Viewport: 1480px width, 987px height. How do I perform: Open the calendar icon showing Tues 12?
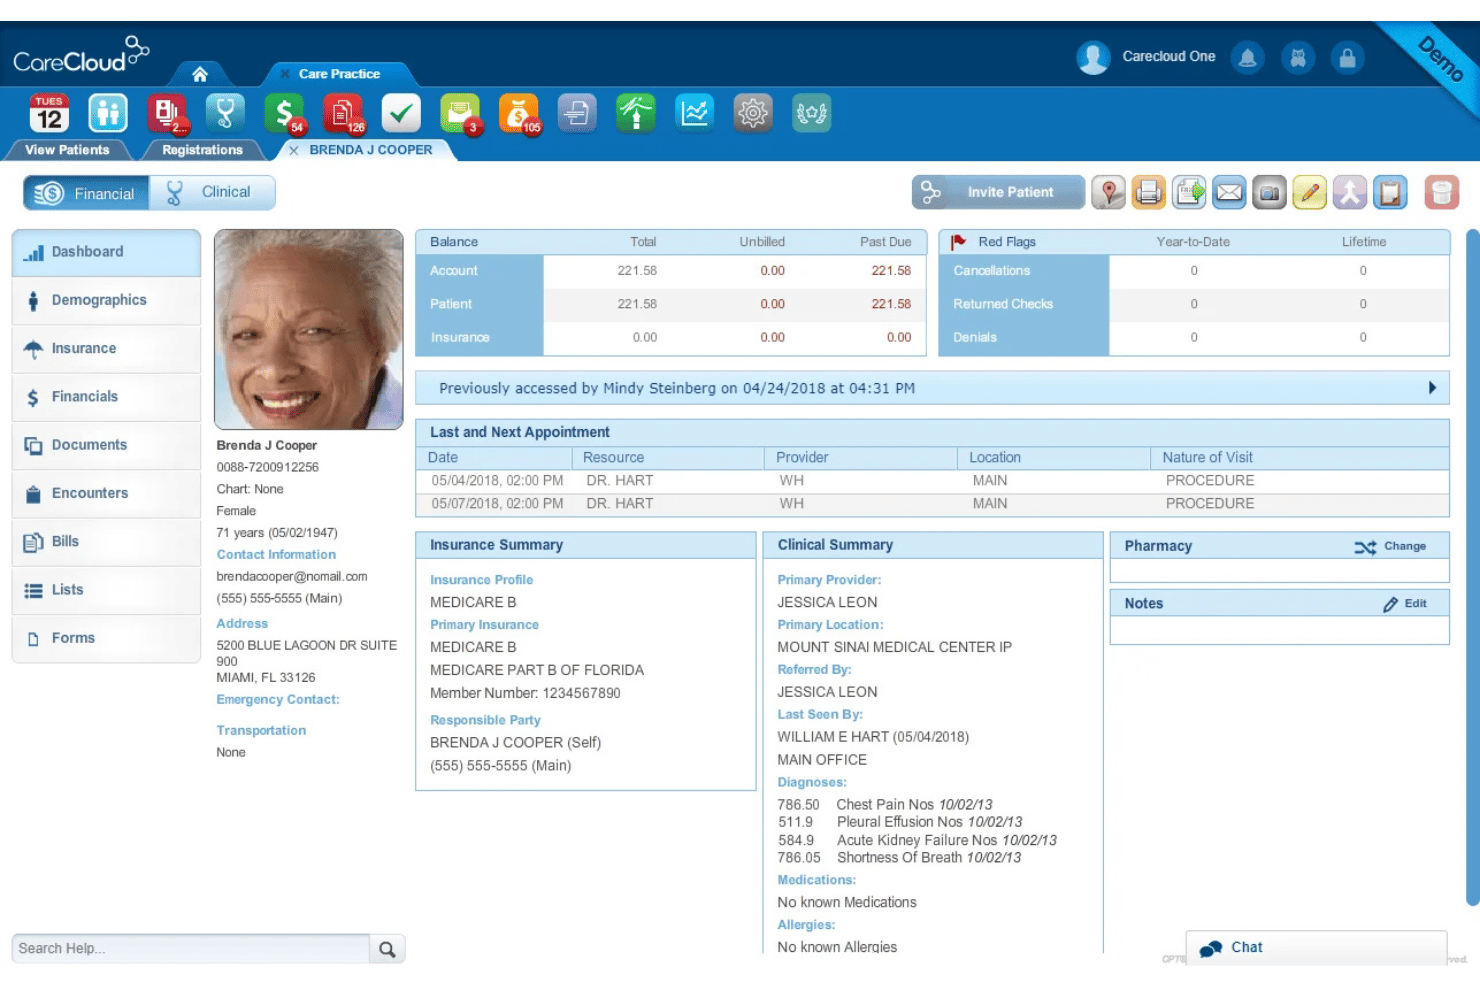tap(49, 113)
